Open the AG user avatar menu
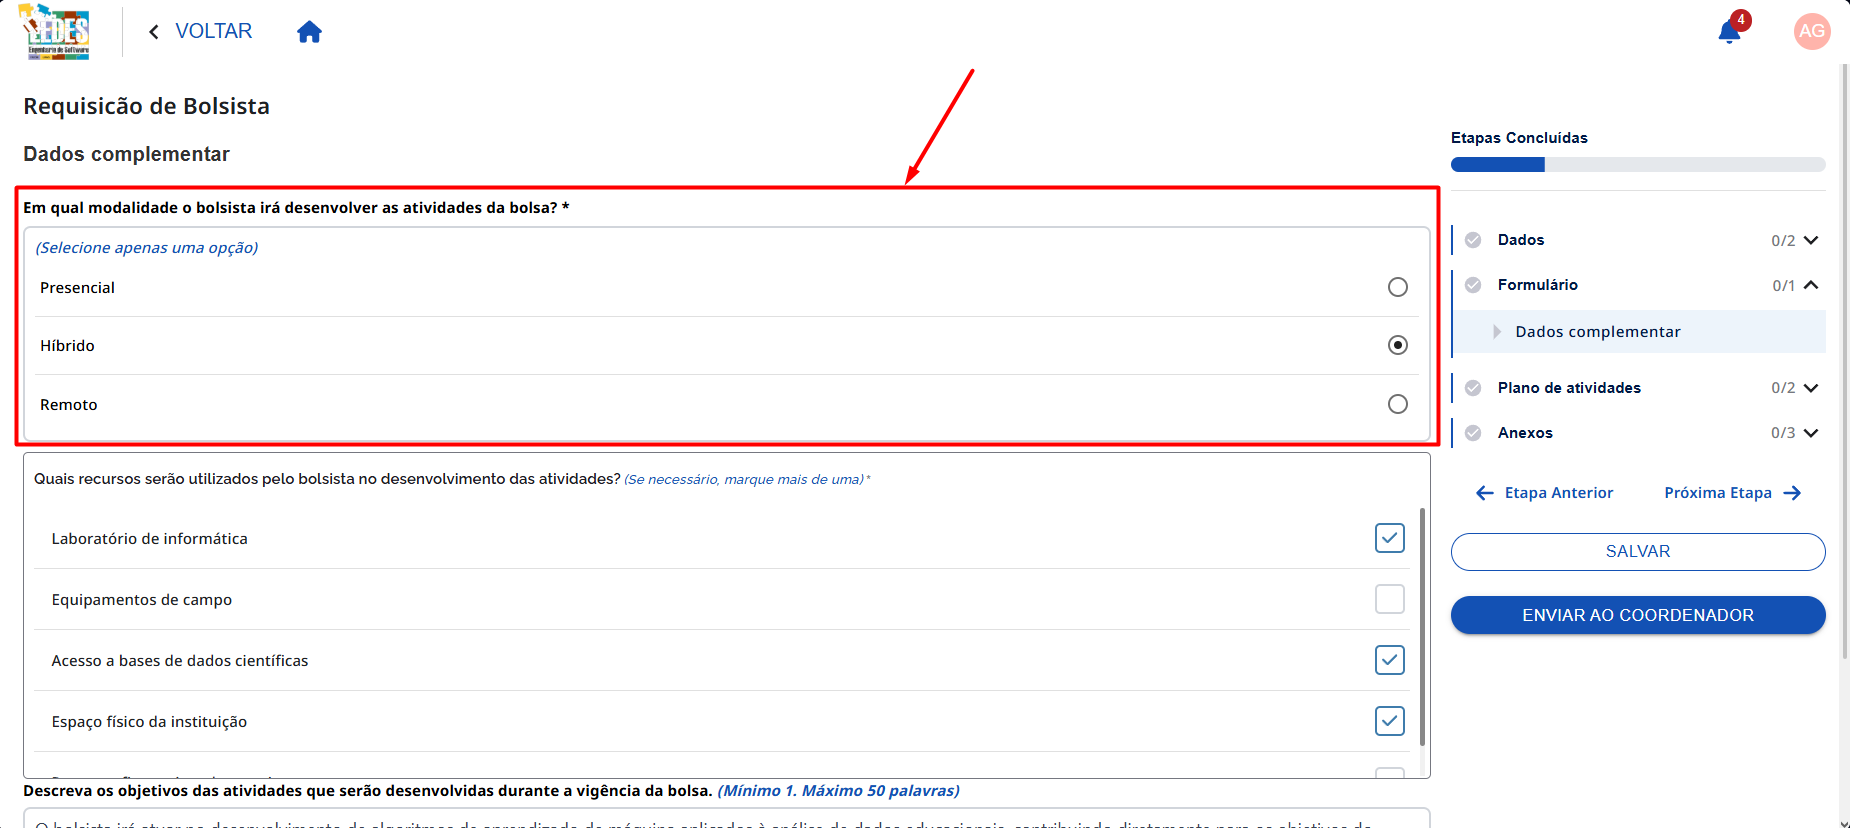1850x828 pixels. click(1812, 31)
